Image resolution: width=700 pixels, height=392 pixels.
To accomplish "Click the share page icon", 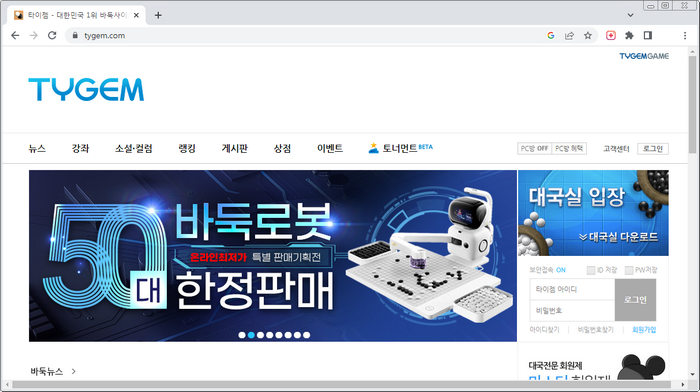I will click(569, 35).
